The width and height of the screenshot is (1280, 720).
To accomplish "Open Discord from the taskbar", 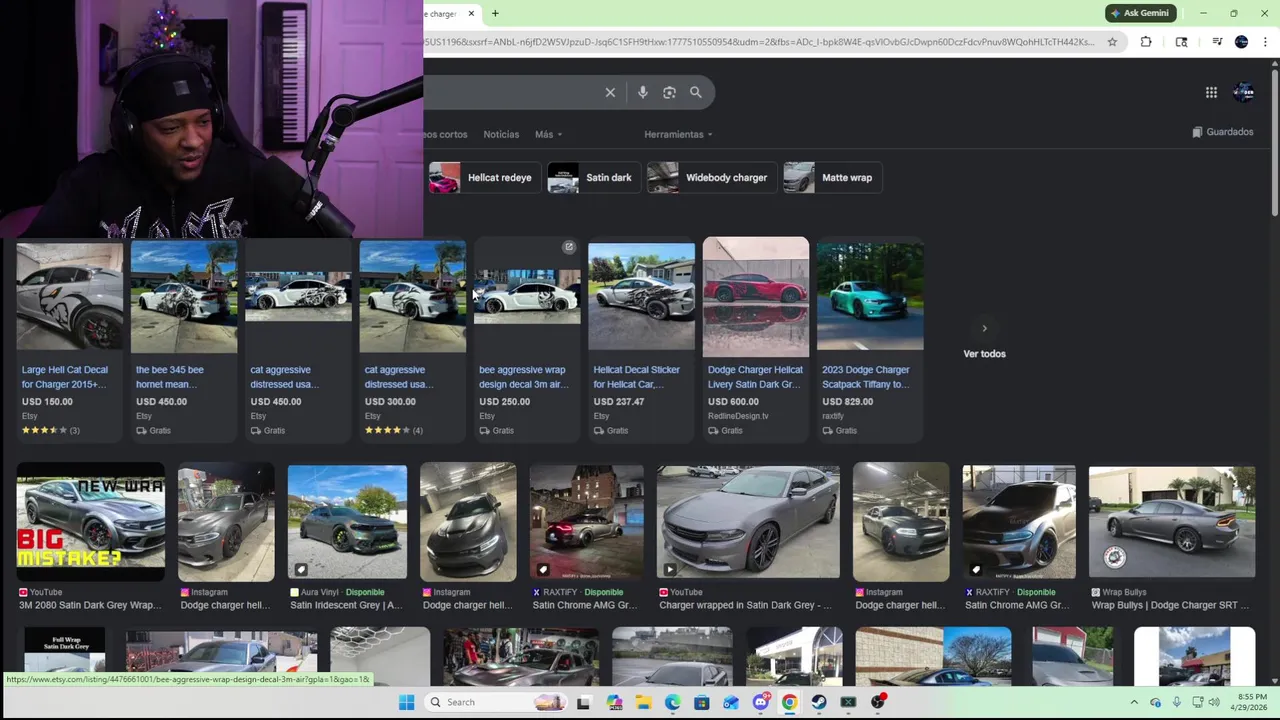I will tap(761, 702).
